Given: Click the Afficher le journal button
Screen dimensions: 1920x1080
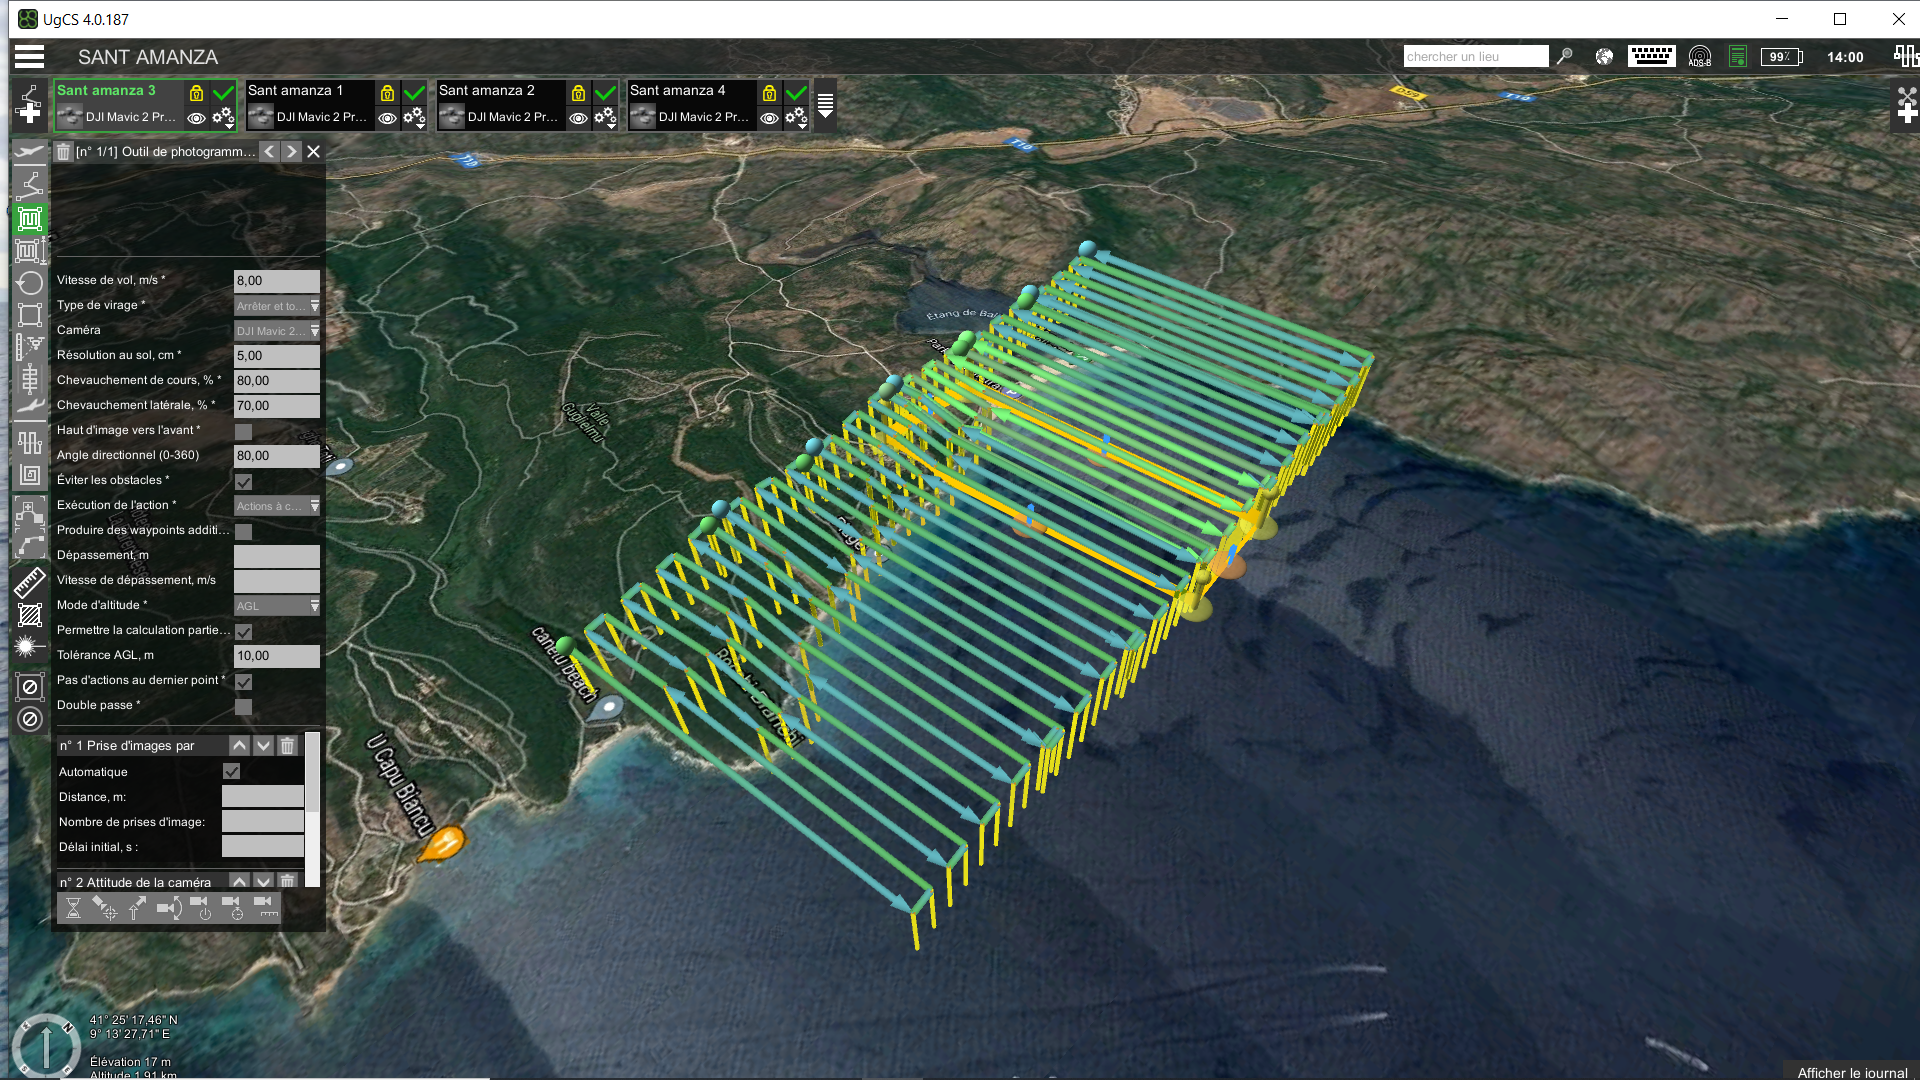Looking at the screenshot, I should [1852, 1072].
